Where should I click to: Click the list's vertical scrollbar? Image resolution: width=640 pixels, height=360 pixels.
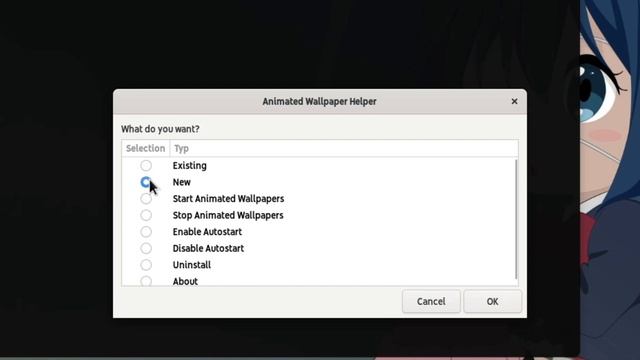[x=516, y=219]
